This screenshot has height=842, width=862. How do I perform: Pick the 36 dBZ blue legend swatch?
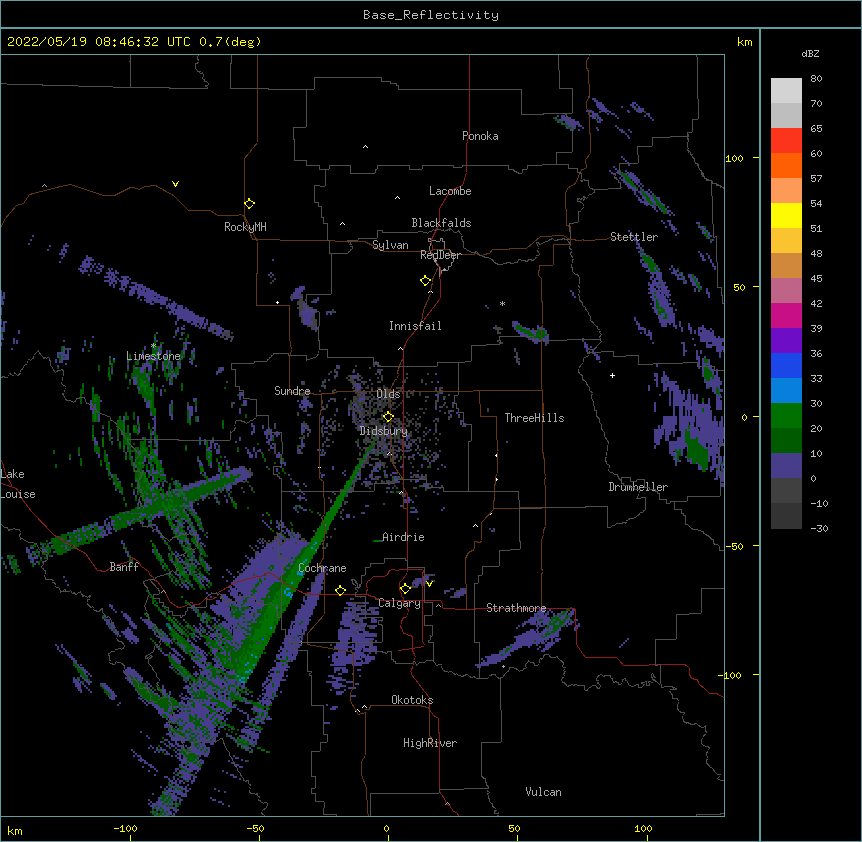pos(786,365)
